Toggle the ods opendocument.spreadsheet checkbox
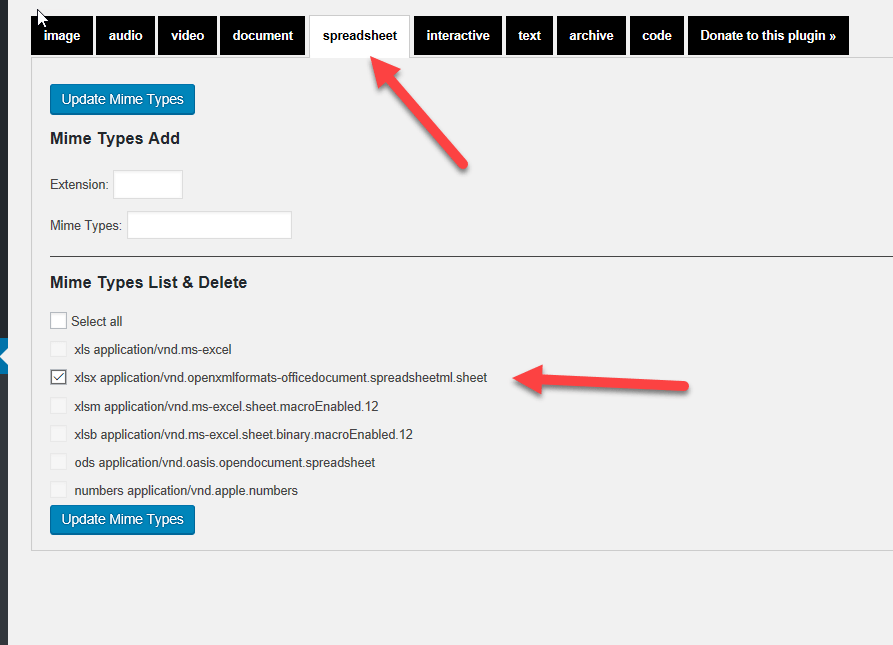This screenshot has width=893, height=645. coord(59,462)
